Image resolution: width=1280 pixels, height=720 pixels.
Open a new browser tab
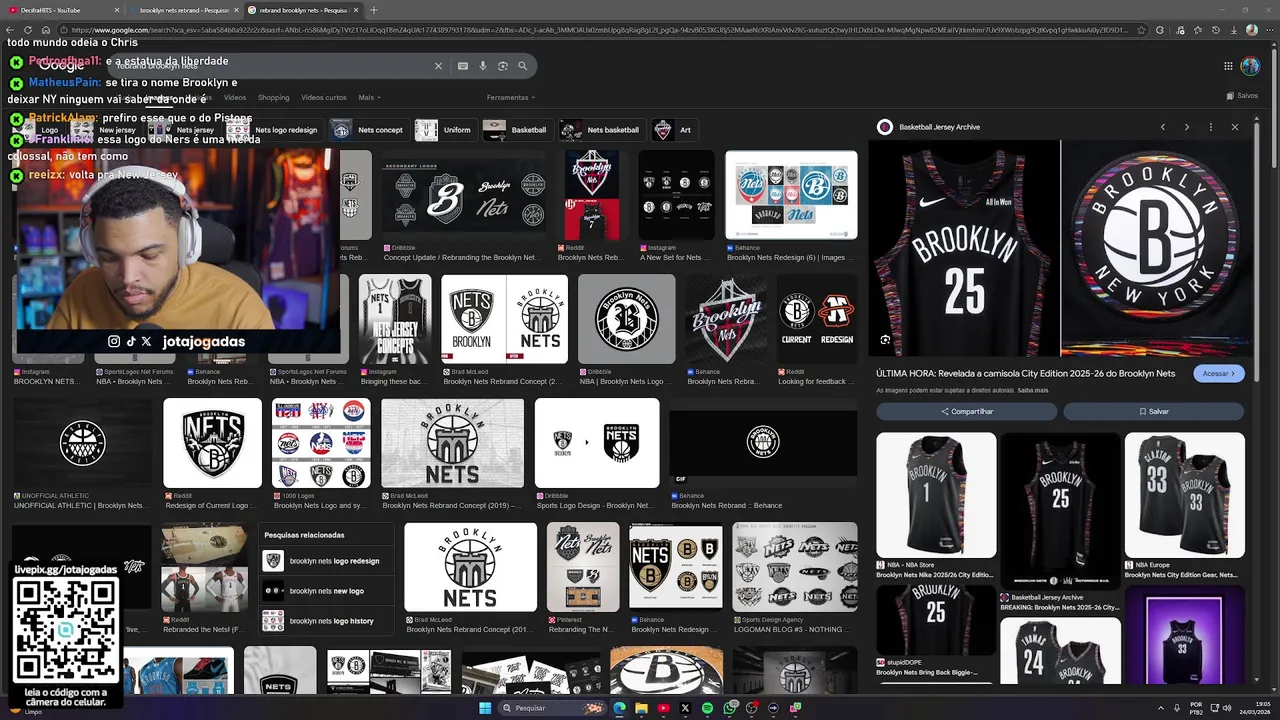click(x=374, y=10)
